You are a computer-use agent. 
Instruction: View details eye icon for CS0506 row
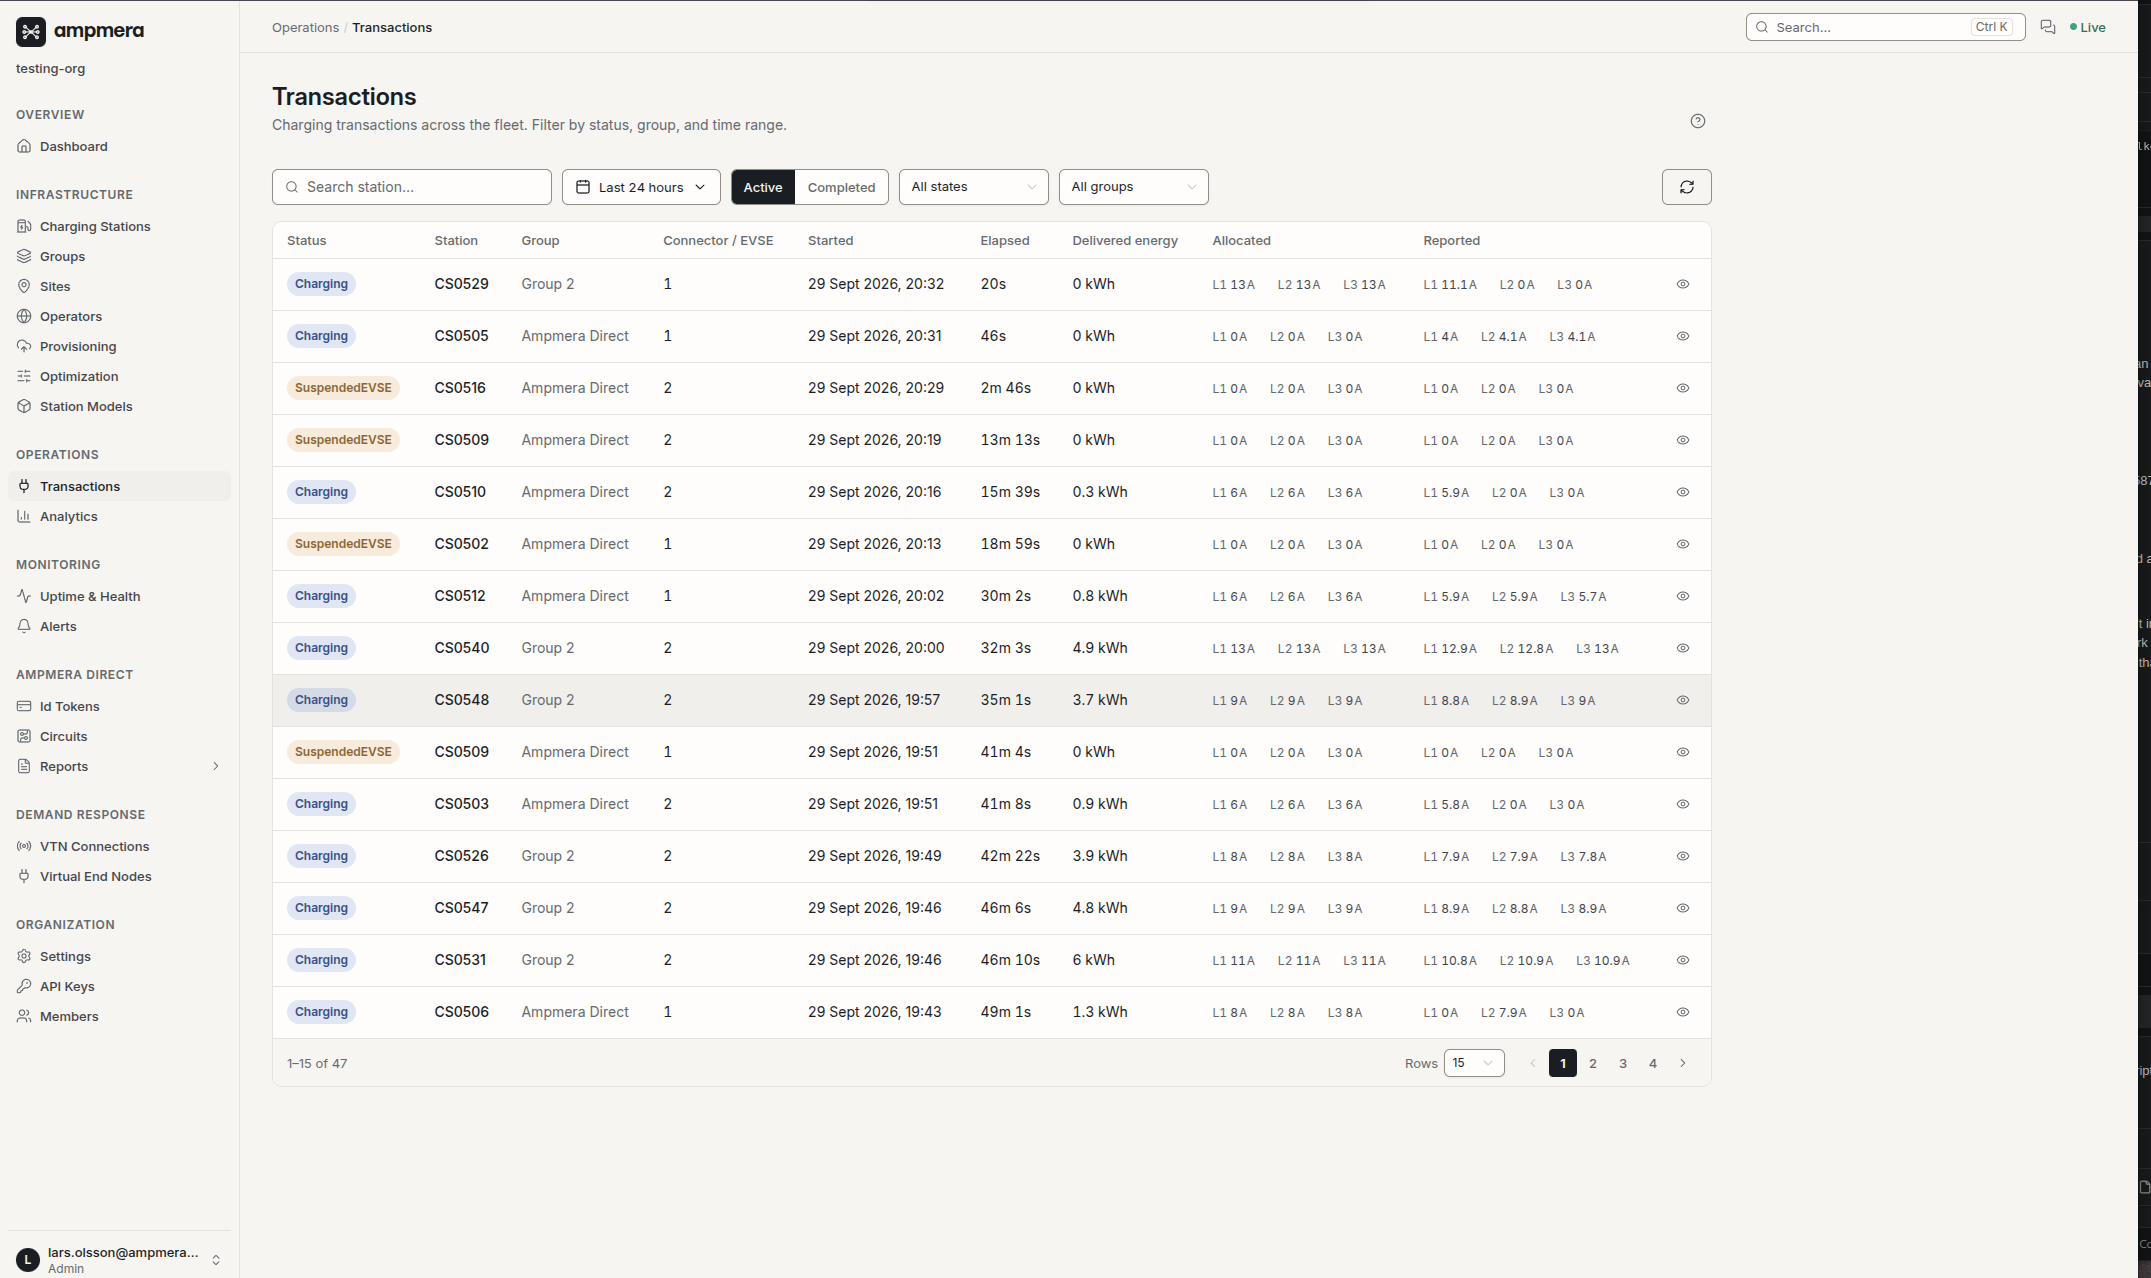point(1683,1012)
